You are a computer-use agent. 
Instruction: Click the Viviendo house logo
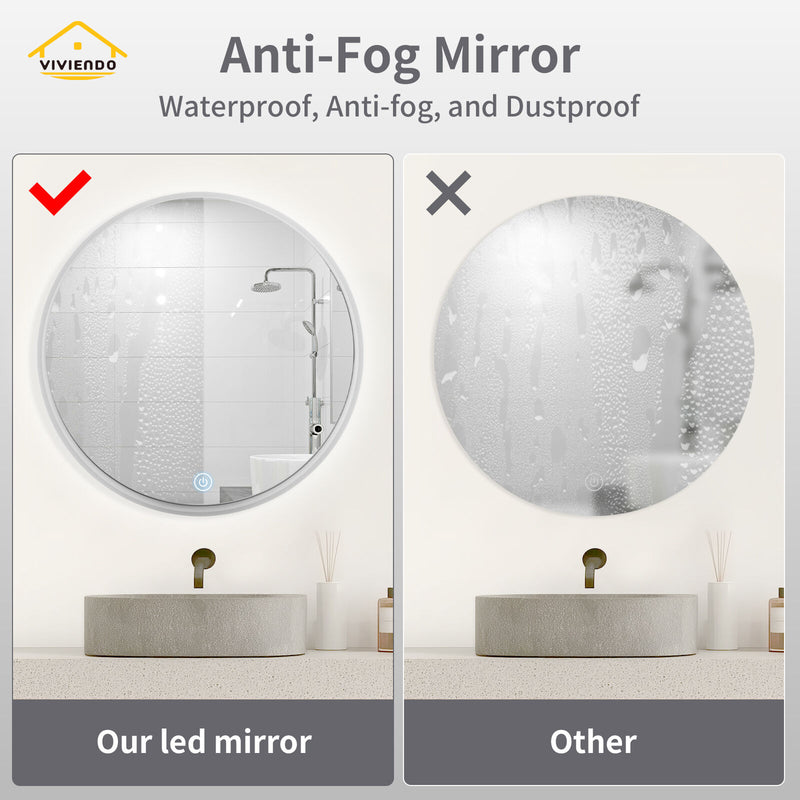[x=78, y=50]
